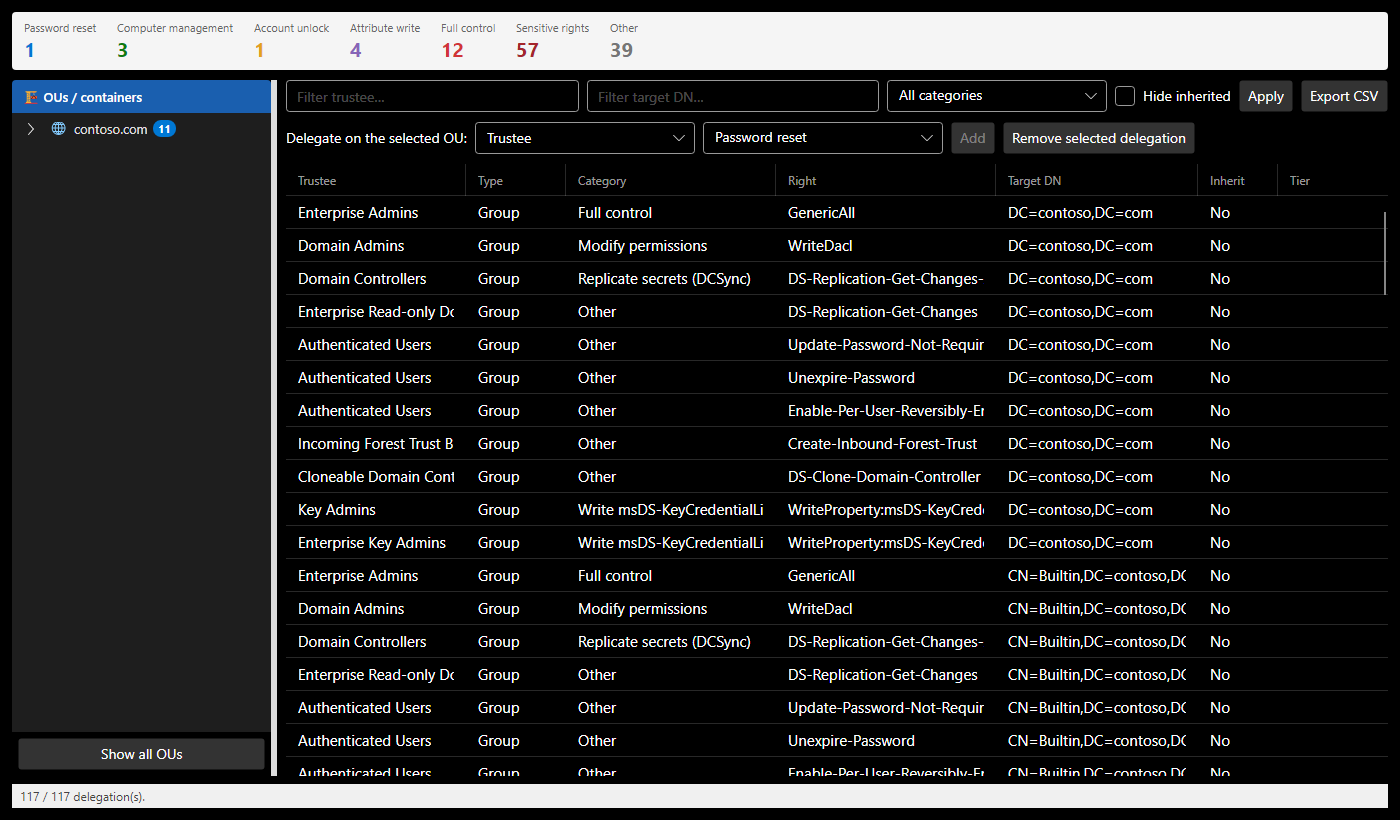1400x820 pixels.
Task: Click the OUs / containers header icon
Action: [x=32, y=97]
